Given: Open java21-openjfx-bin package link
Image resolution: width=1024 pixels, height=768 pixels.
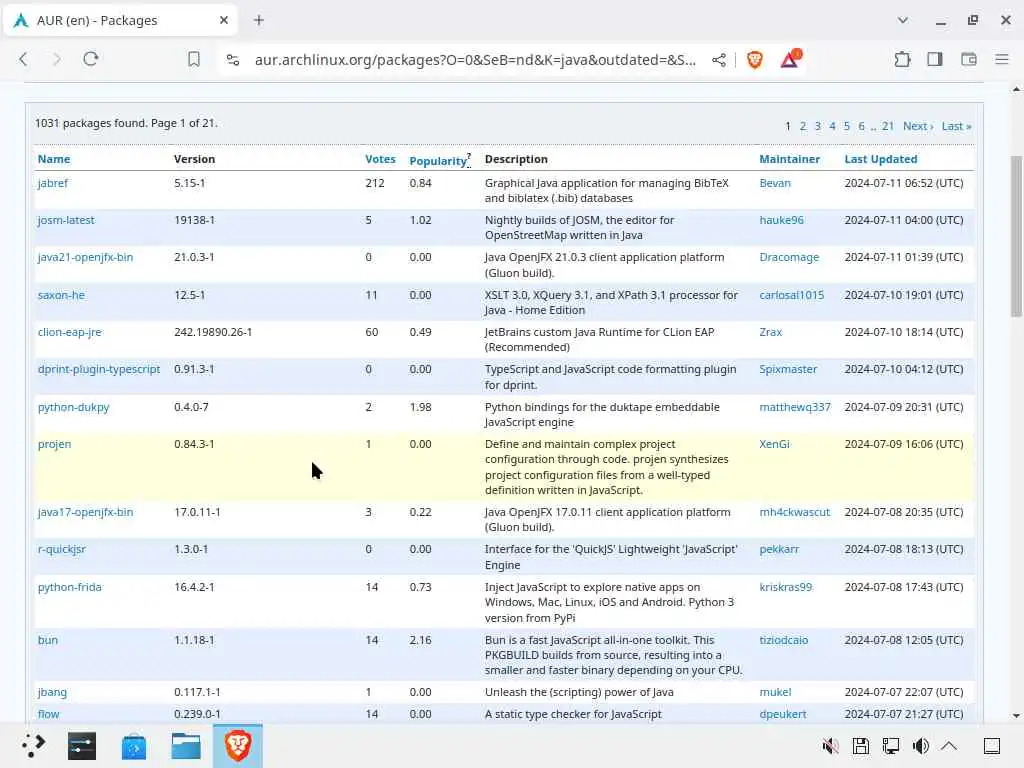Looking at the screenshot, I should 86,257.
